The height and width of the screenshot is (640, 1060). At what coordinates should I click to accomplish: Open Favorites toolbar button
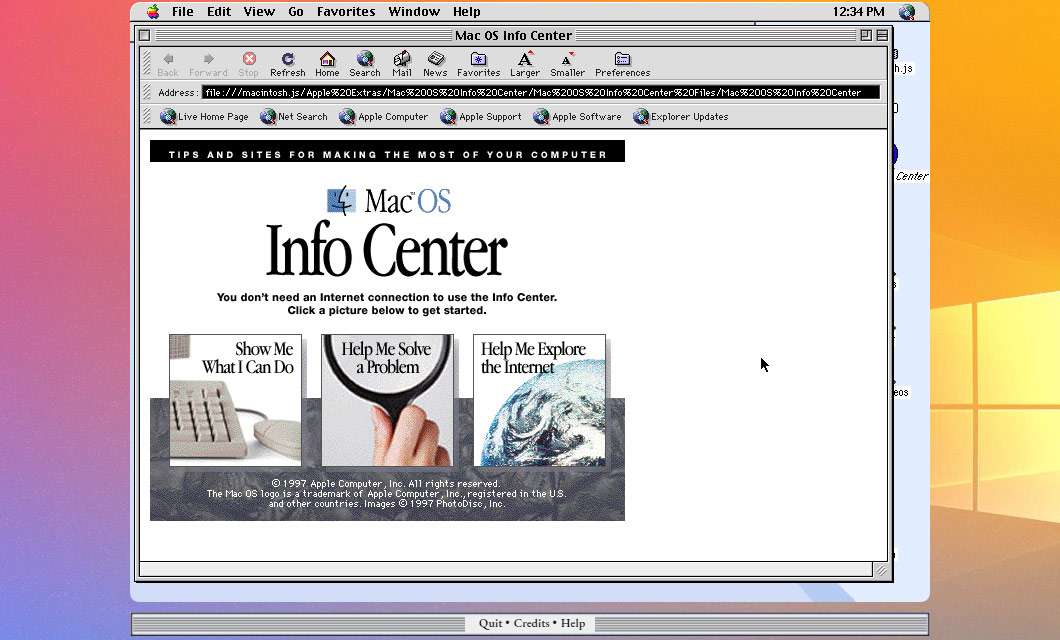(x=479, y=64)
